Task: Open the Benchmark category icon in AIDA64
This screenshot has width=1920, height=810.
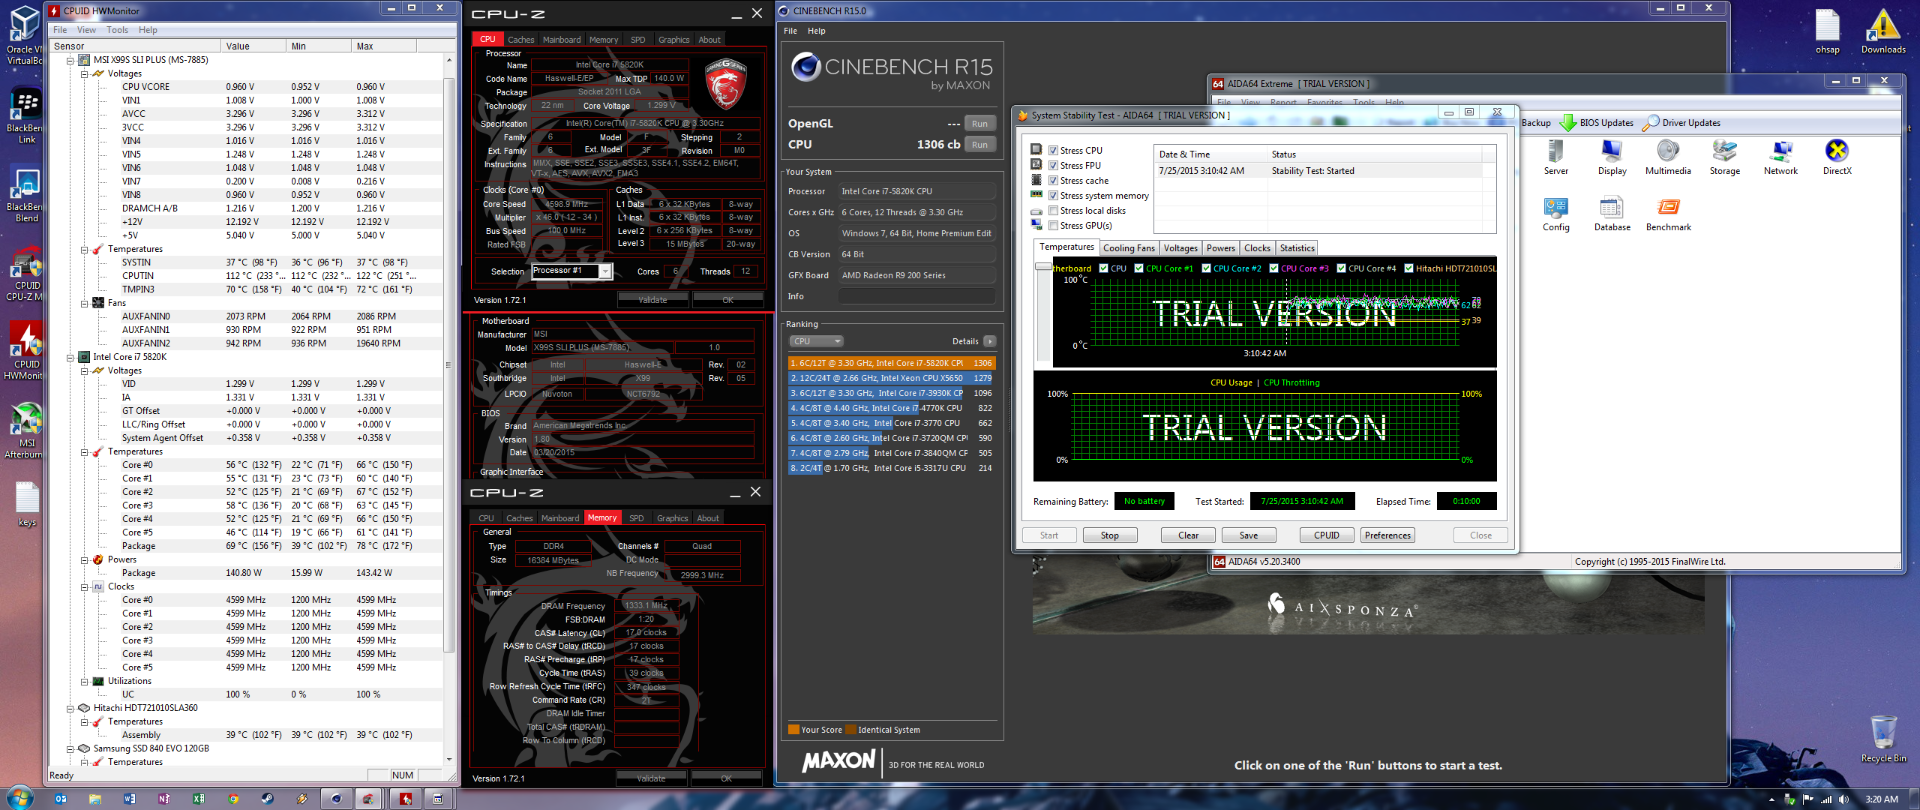Action: pos(1668,214)
